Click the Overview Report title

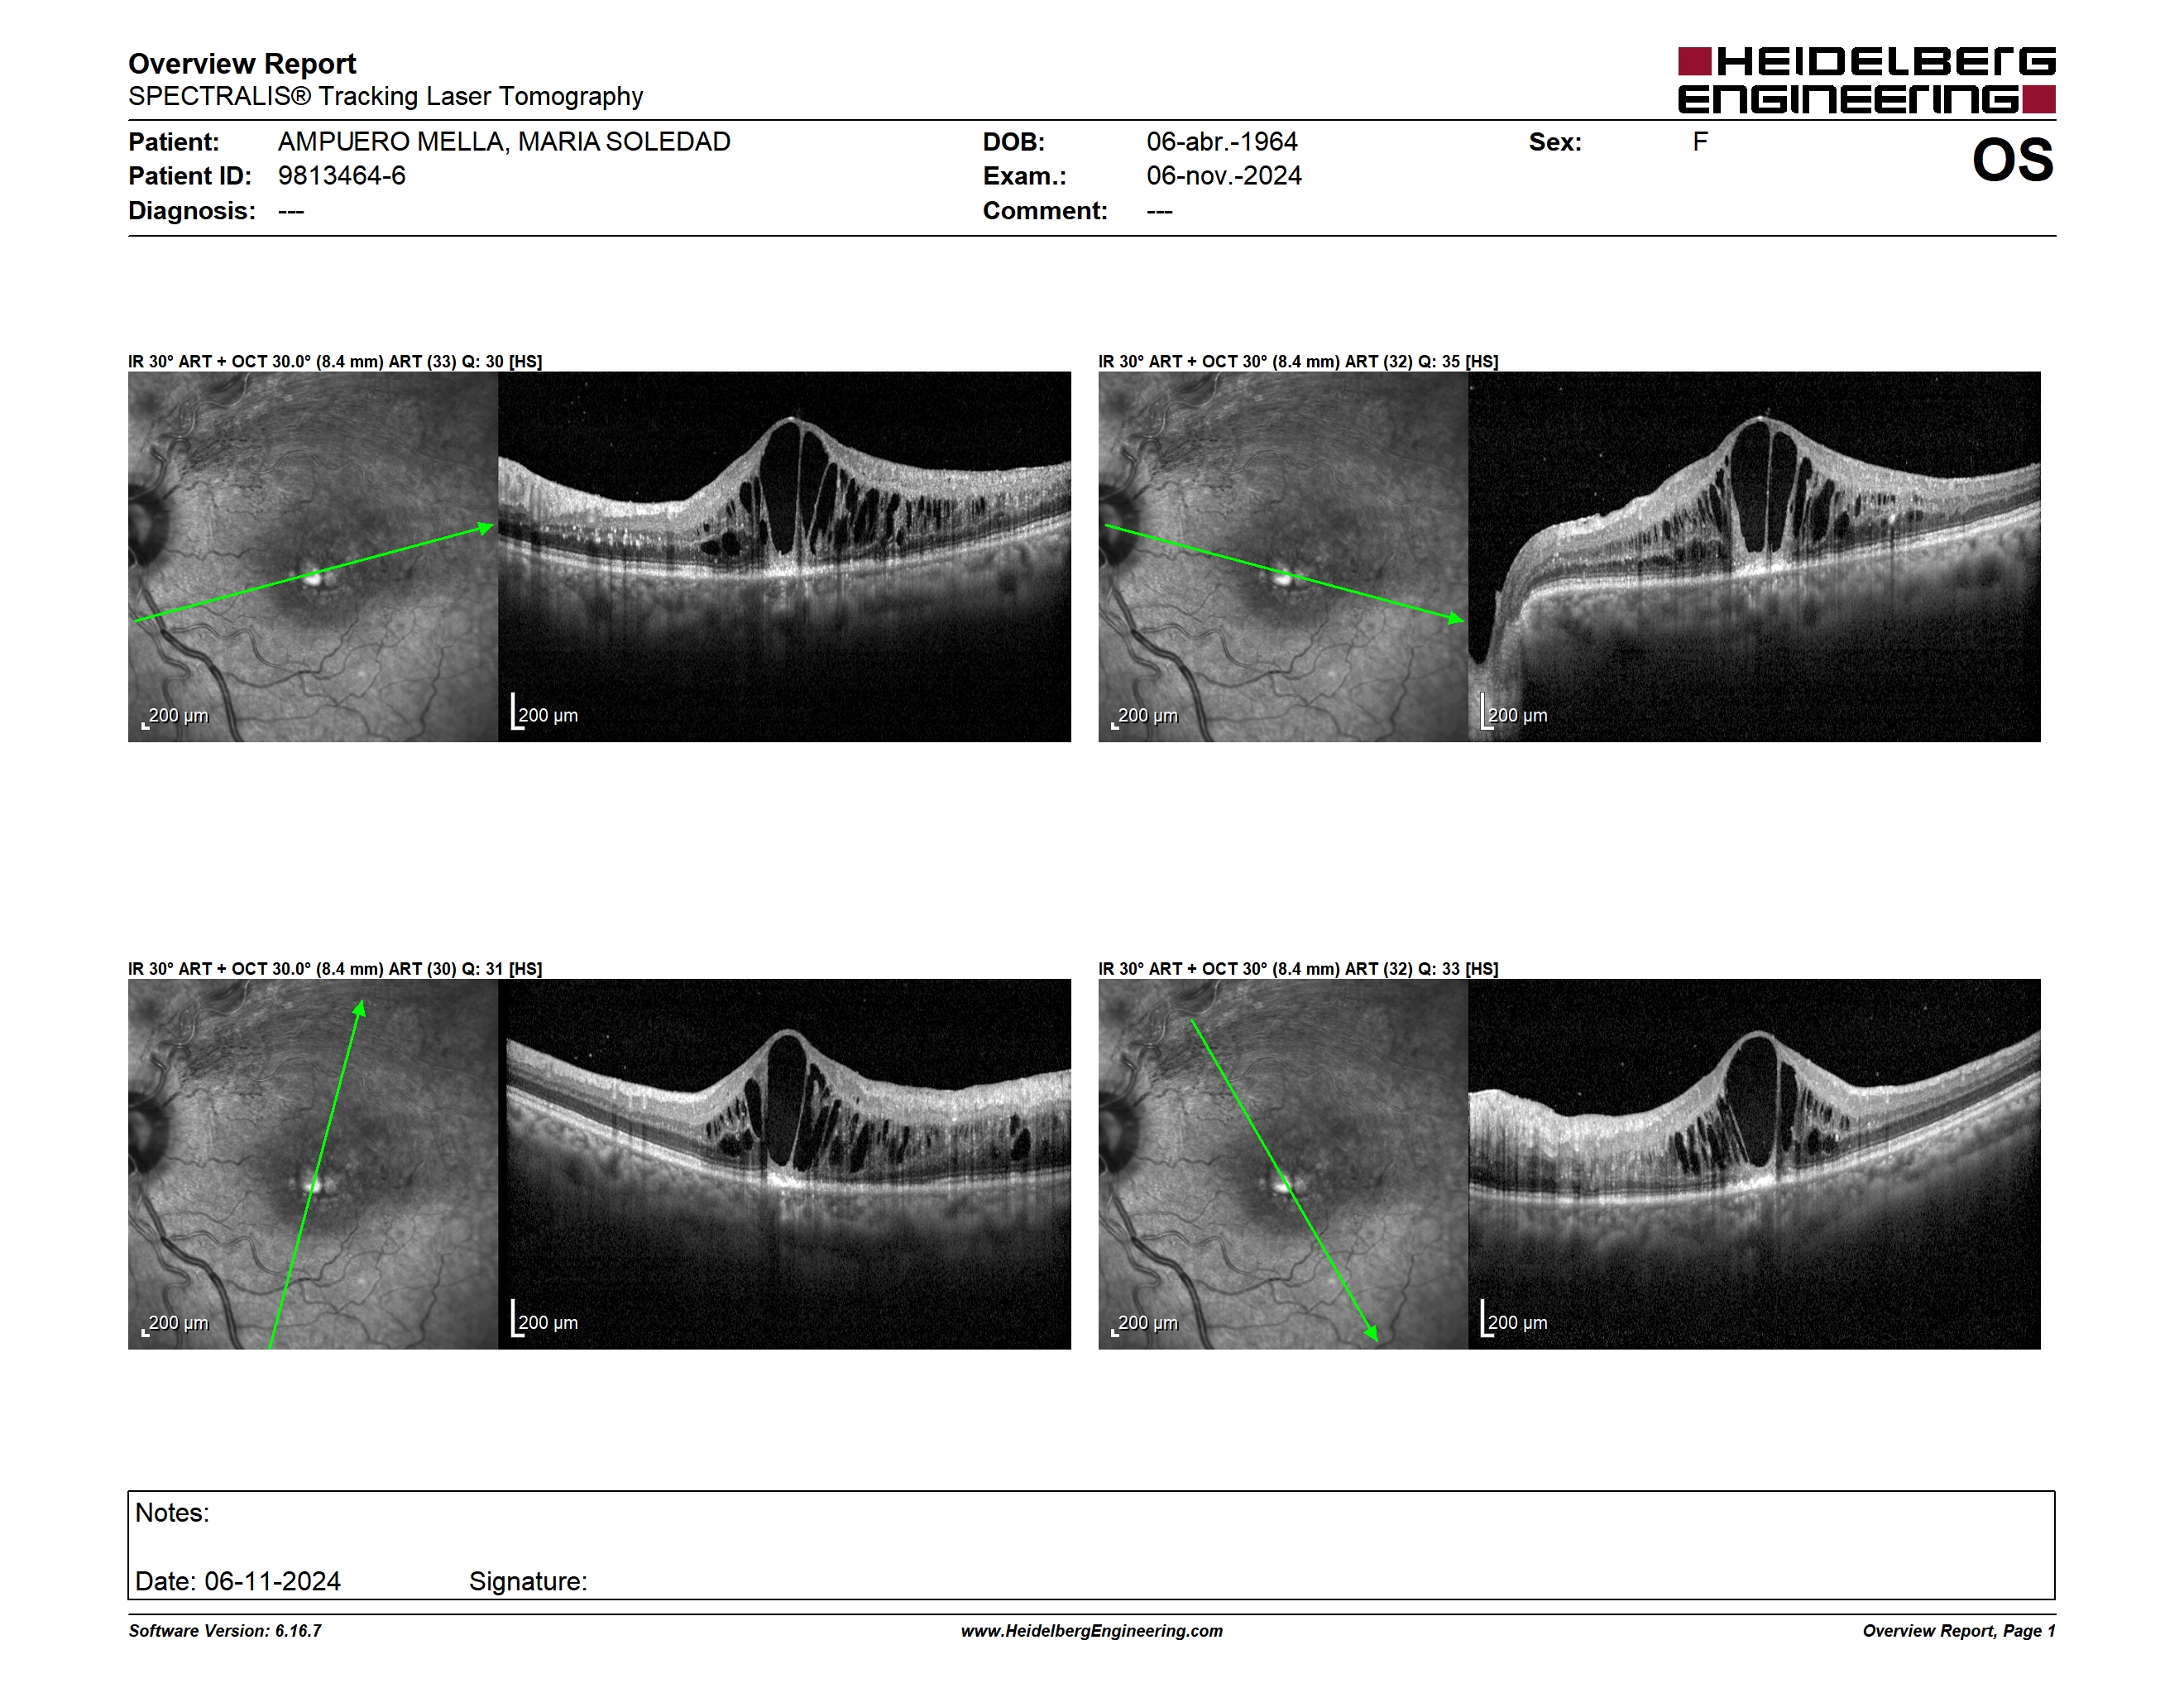pyautogui.click(x=242, y=64)
